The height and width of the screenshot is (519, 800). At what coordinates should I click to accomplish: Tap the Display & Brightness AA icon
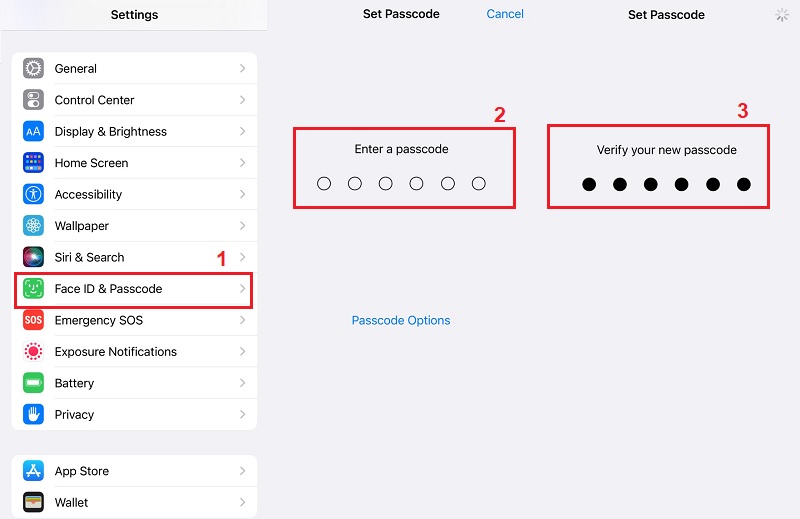coord(34,132)
